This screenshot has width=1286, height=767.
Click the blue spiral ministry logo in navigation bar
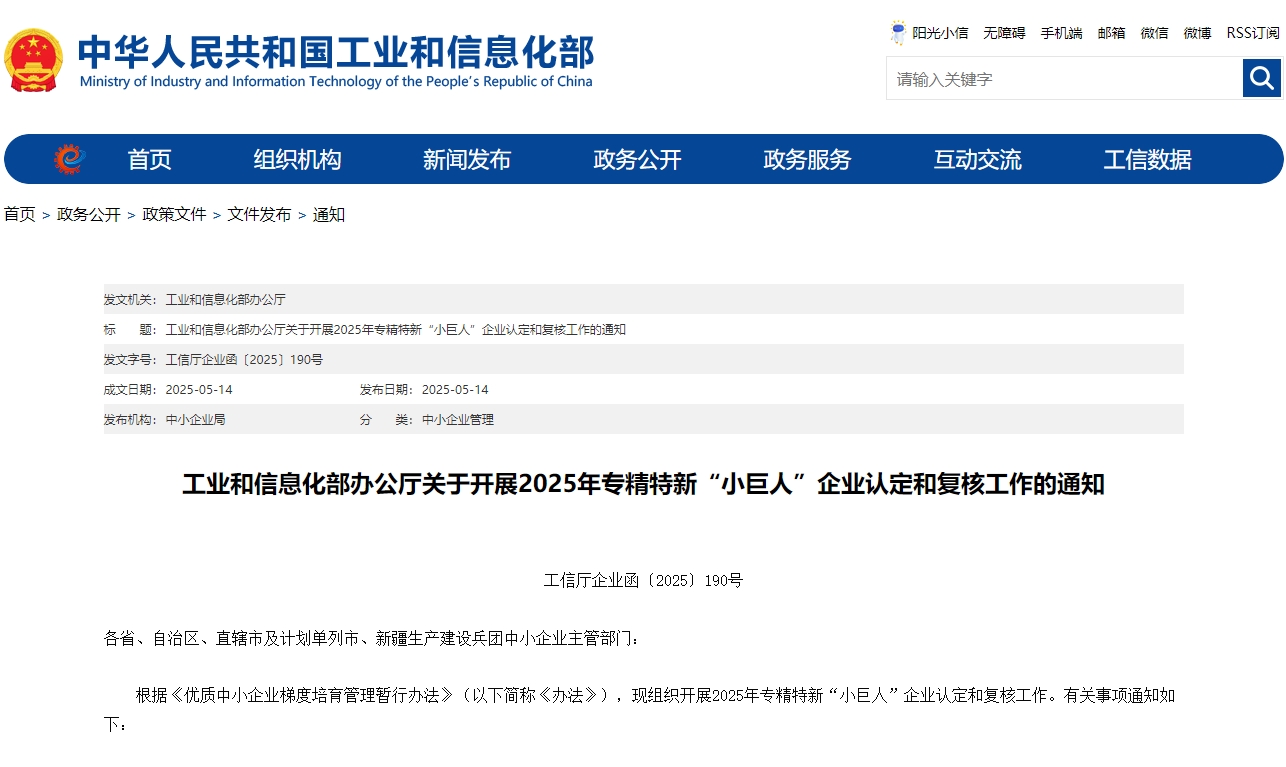(x=68, y=158)
